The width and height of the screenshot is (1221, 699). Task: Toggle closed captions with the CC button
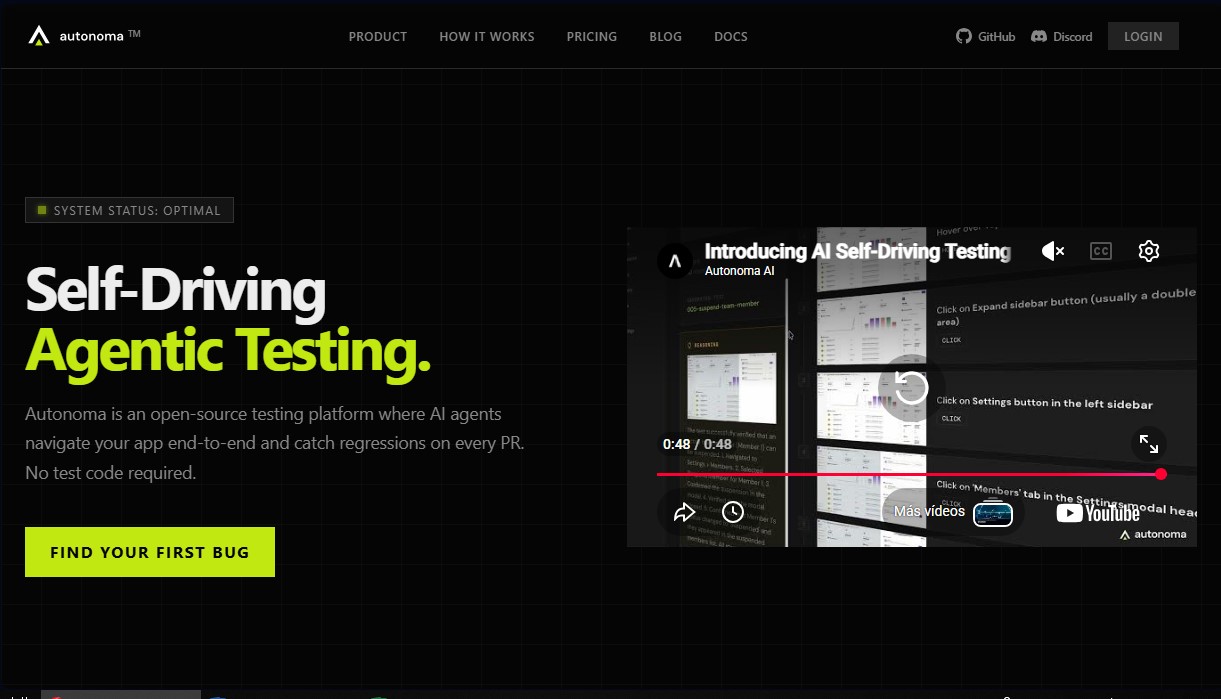(1101, 251)
